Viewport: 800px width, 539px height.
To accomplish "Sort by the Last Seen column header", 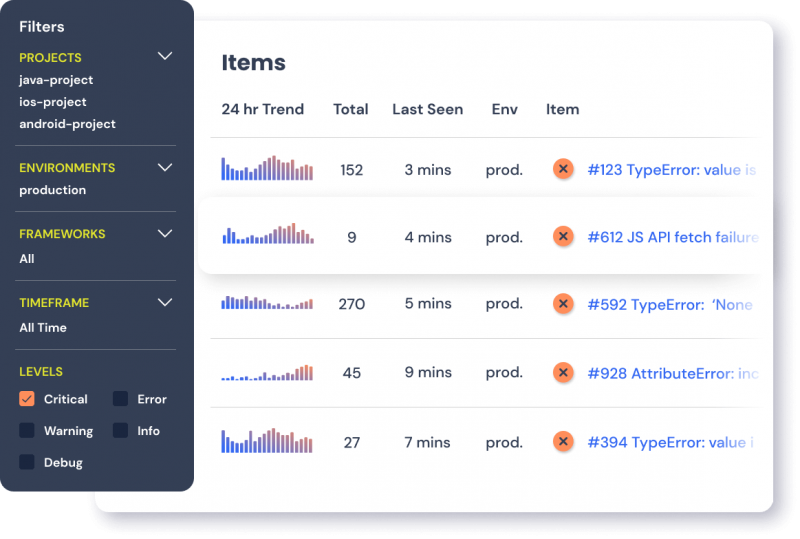I will point(428,109).
